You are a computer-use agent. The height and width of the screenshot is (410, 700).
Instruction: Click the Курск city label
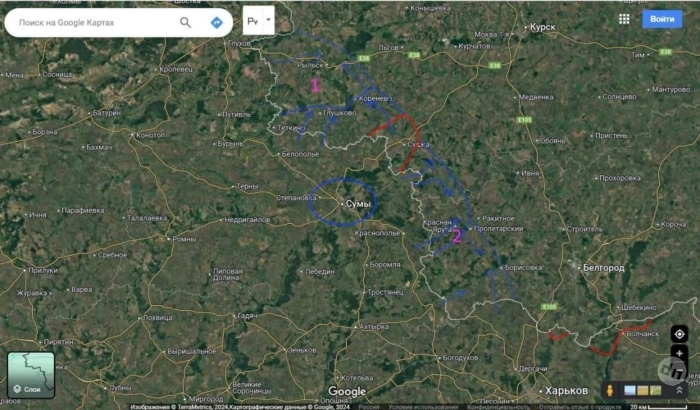pyautogui.click(x=543, y=27)
